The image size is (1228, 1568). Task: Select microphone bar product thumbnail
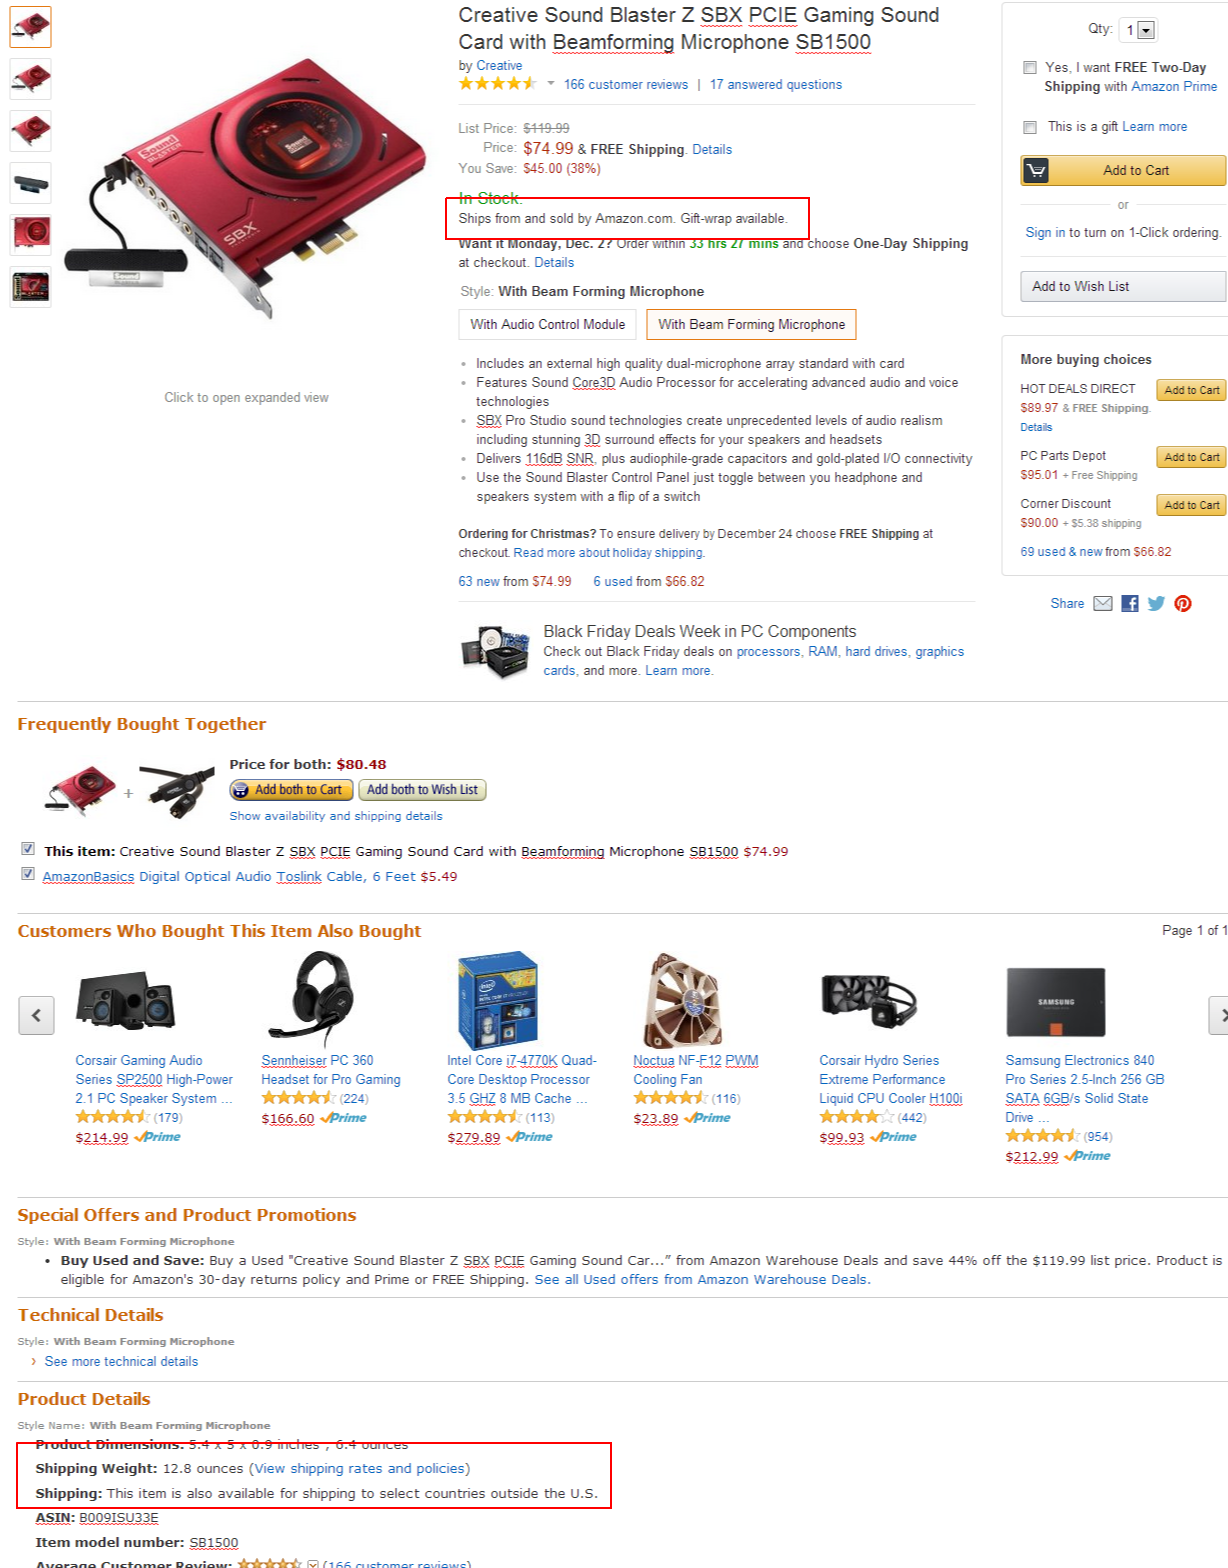(30, 183)
